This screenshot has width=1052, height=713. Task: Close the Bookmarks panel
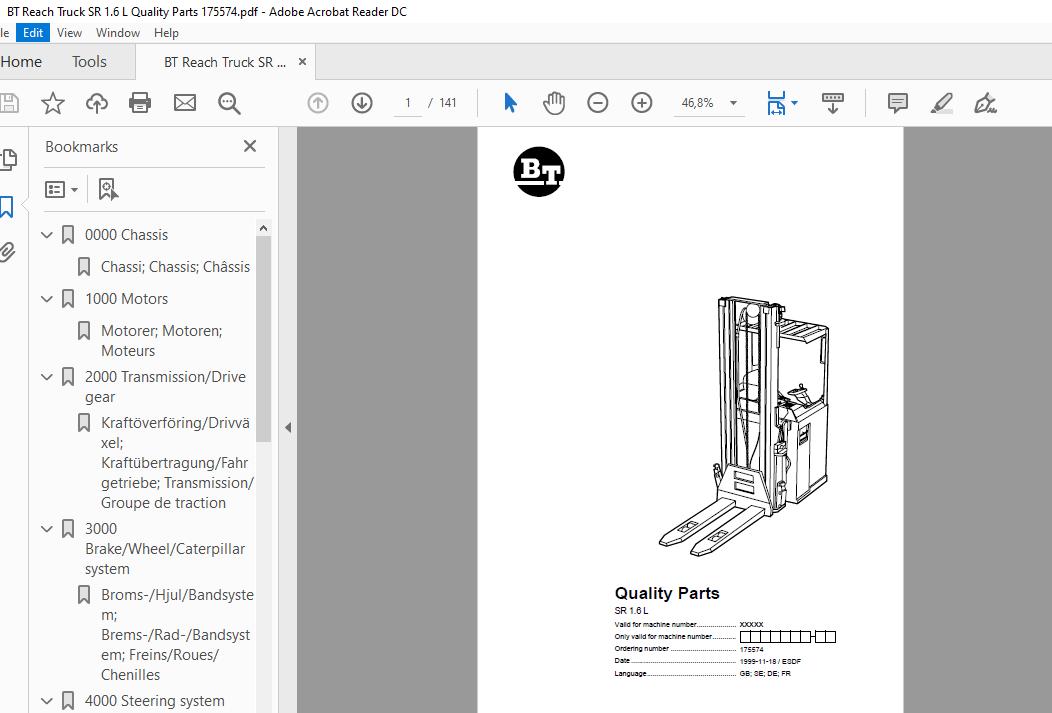point(250,146)
